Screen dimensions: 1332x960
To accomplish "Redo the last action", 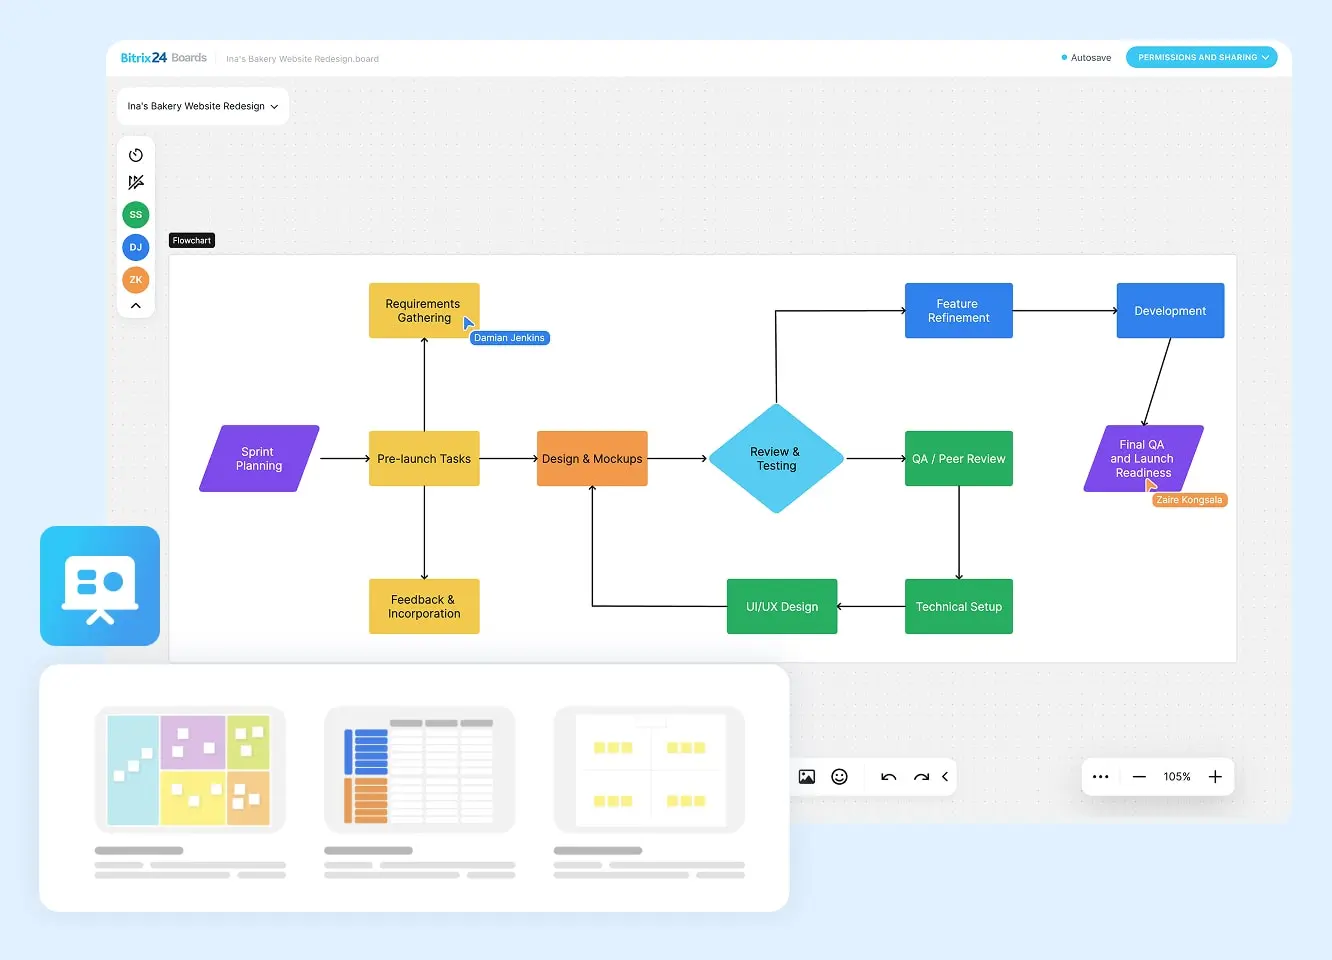I will click(x=921, y=777).
